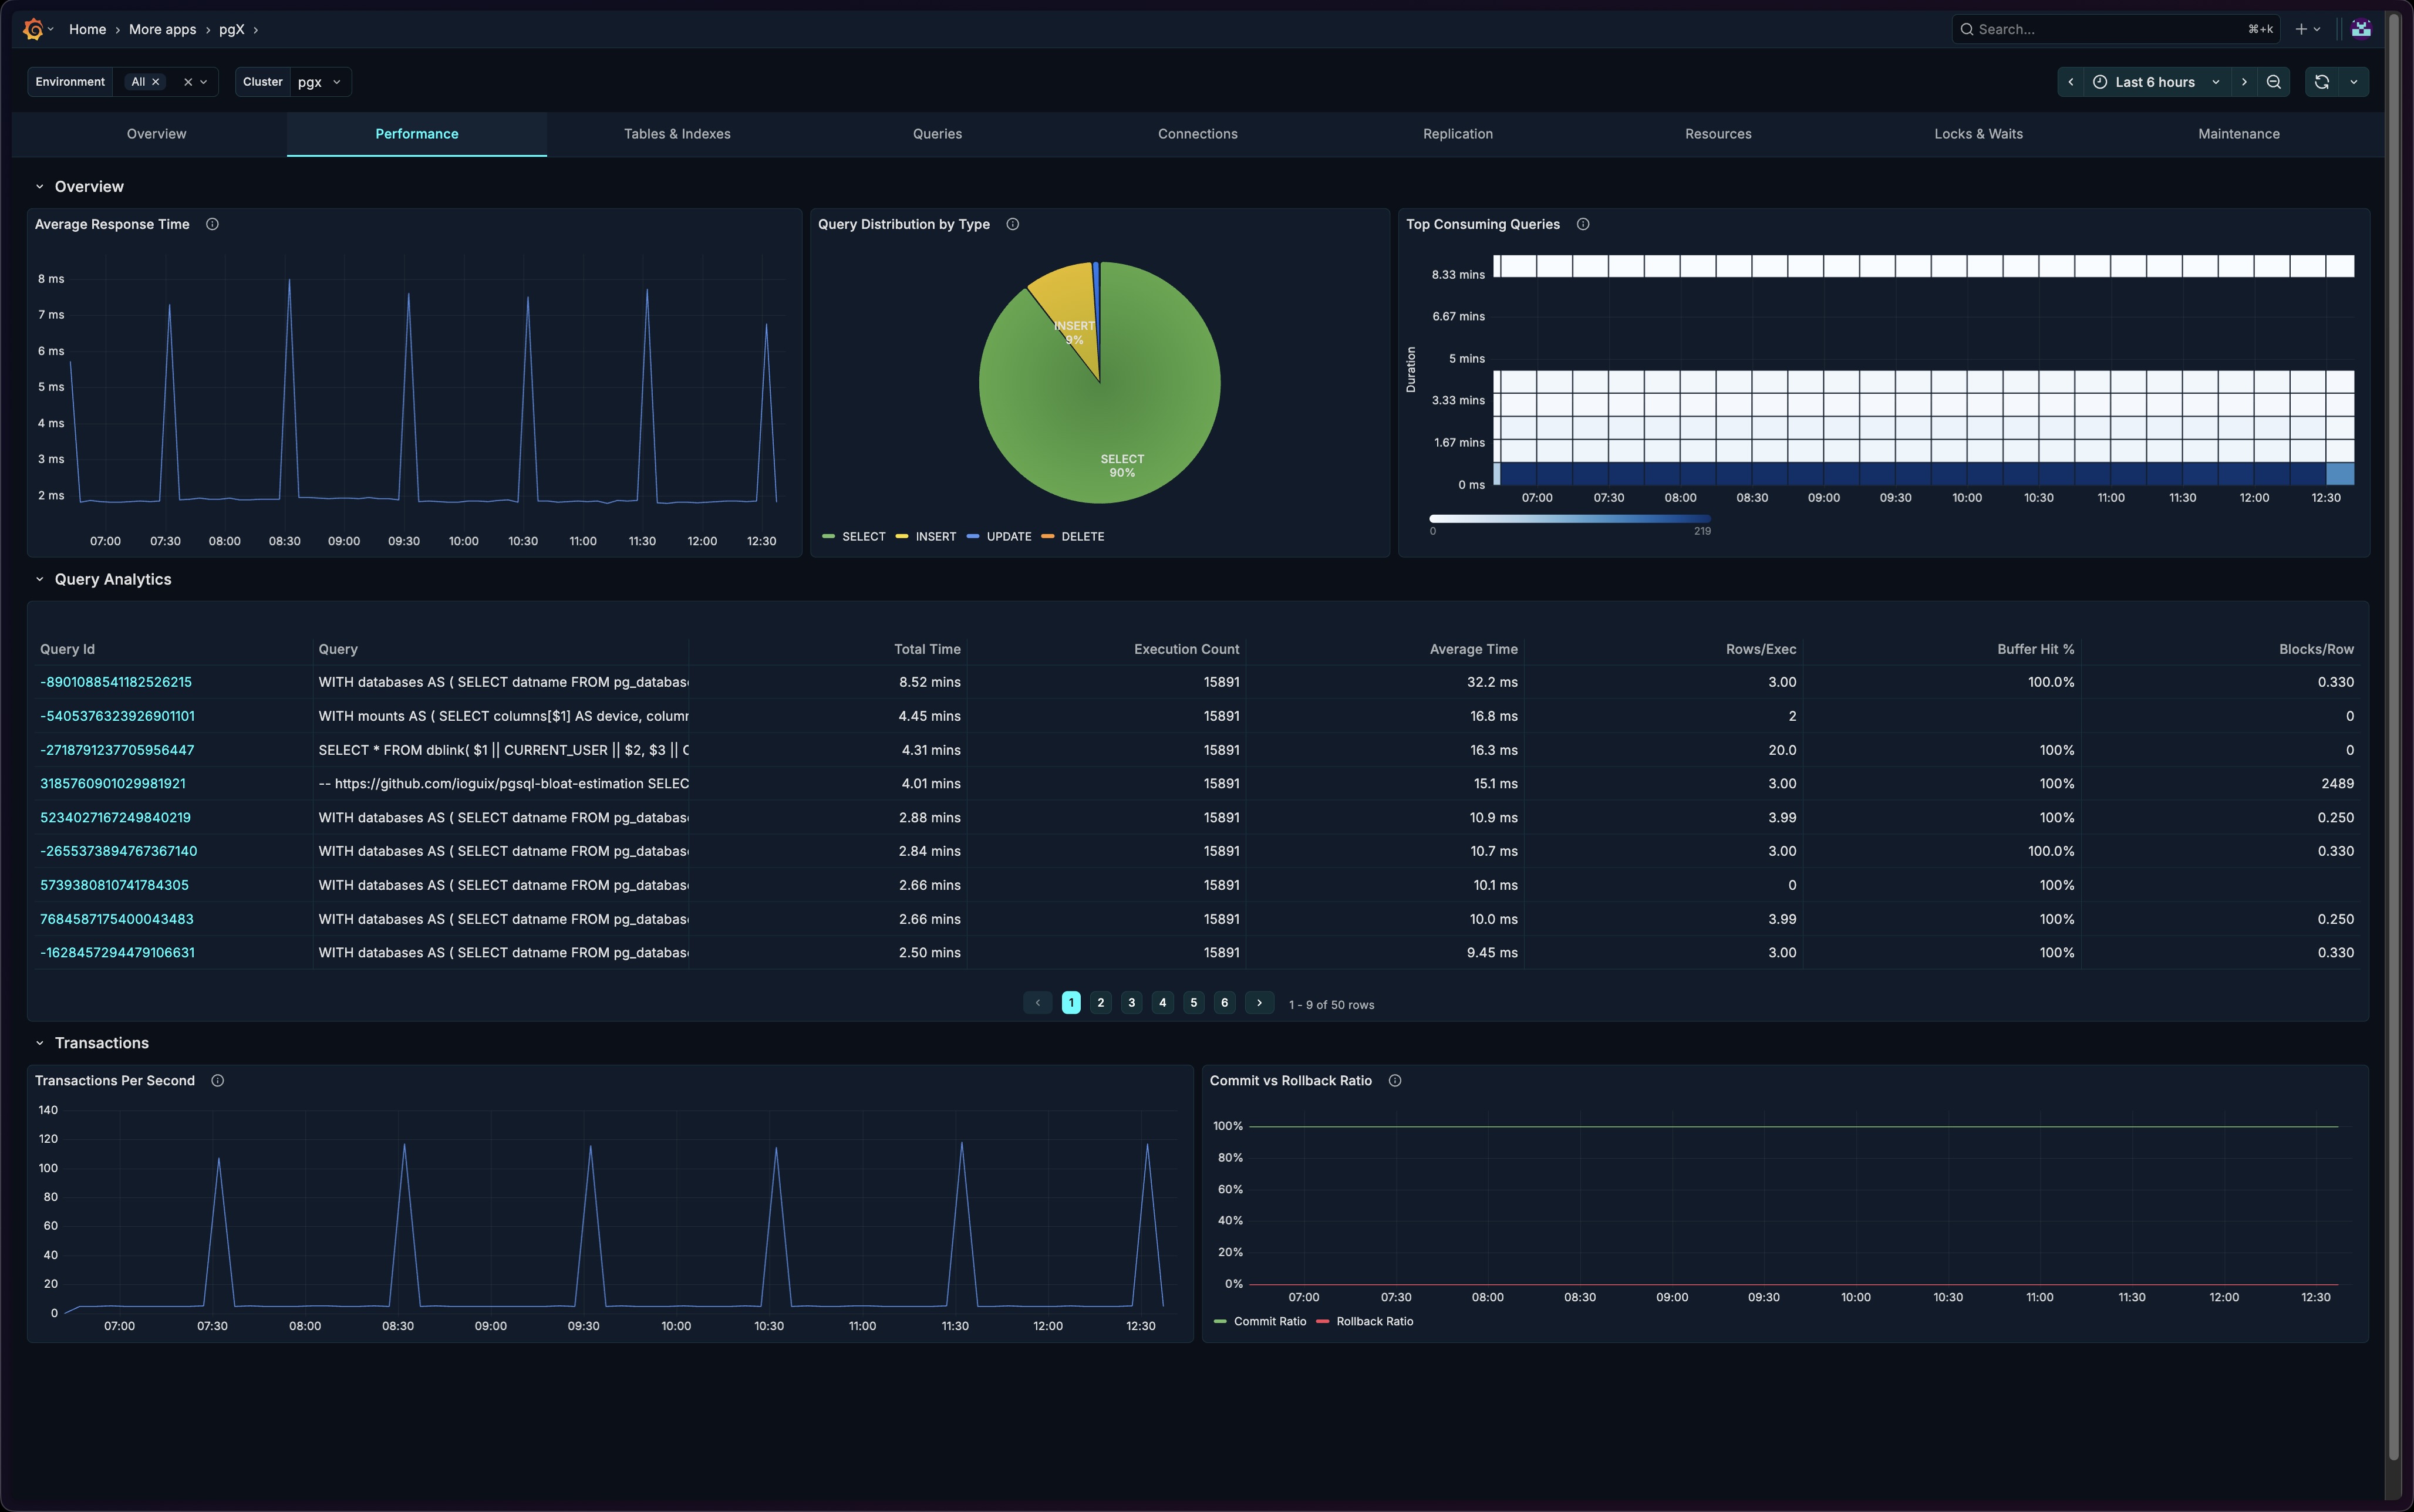The height and width of the screenshot is (1512, 2414).
Task: Open the user avatar profile icon
Action: (x=2361, y=29)
